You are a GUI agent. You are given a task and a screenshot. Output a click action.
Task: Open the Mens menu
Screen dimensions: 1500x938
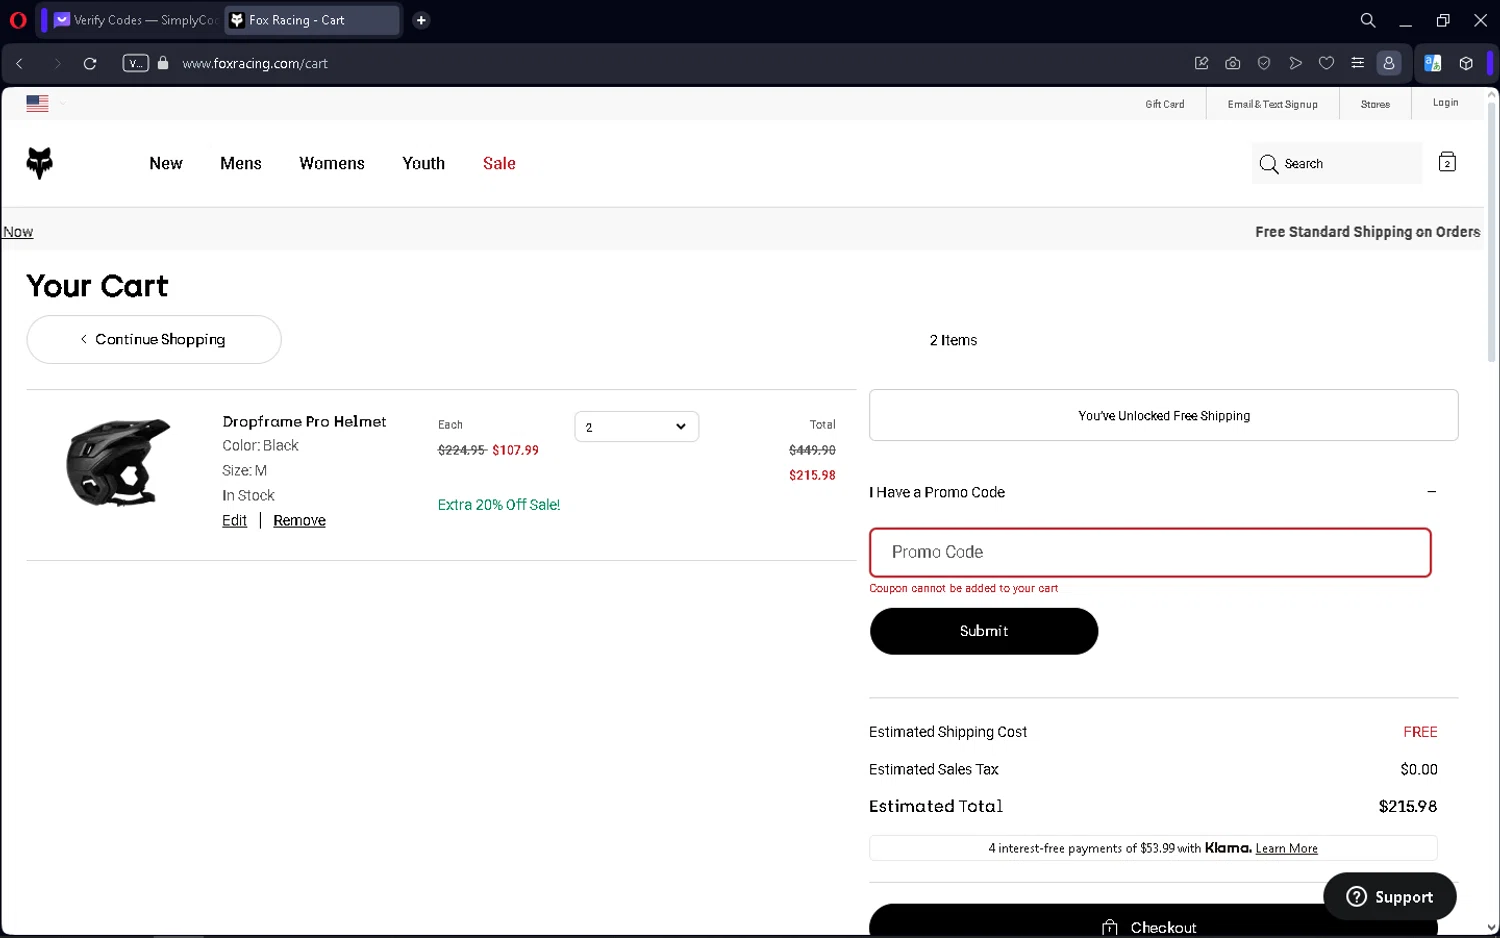coord(241,163)
